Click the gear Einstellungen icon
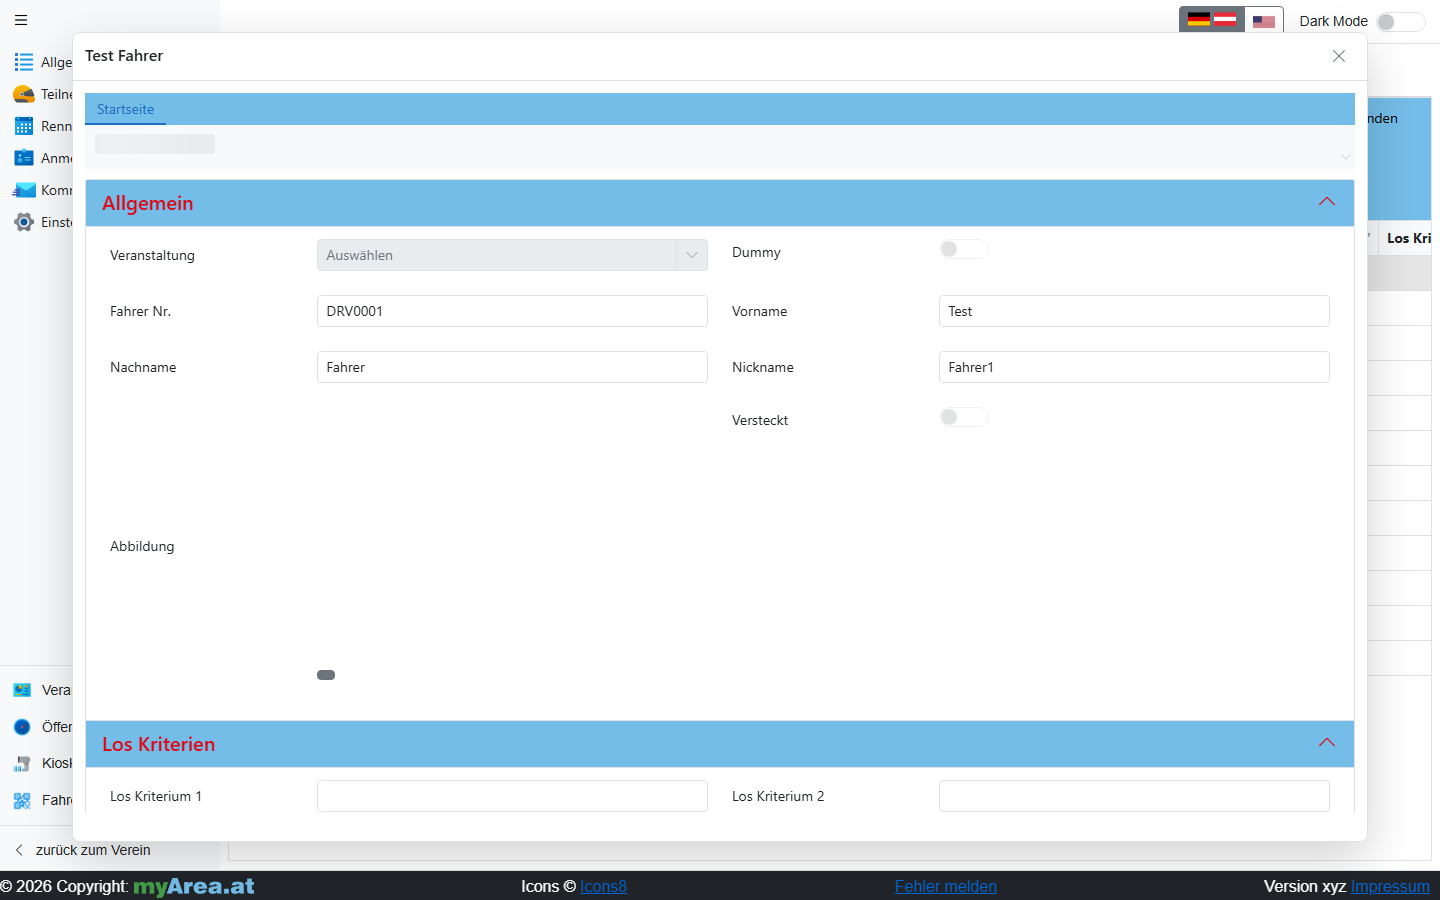Screen dimensions: 1440x900 pos(24,222)
